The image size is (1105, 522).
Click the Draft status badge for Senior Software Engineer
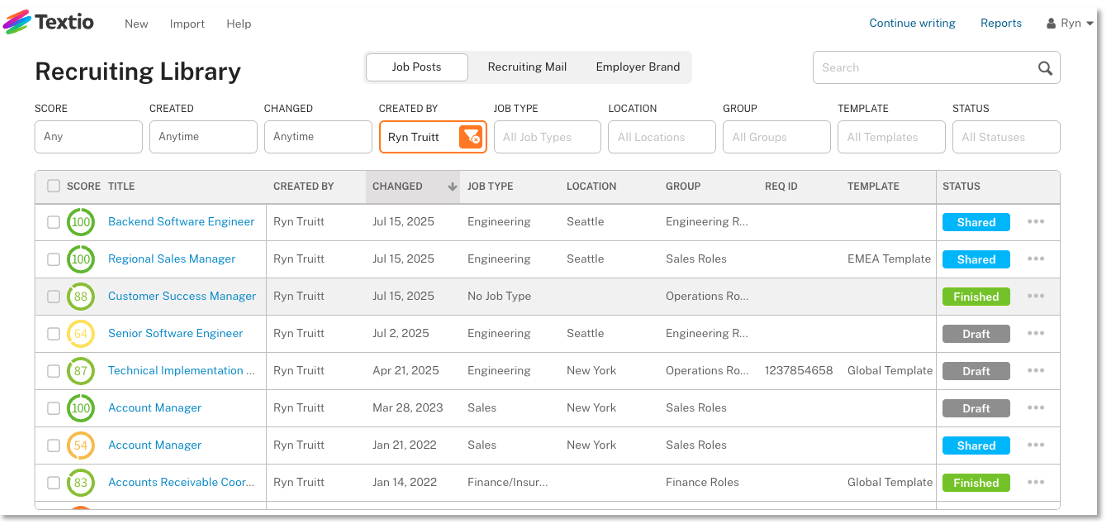(x=976, y=334)
